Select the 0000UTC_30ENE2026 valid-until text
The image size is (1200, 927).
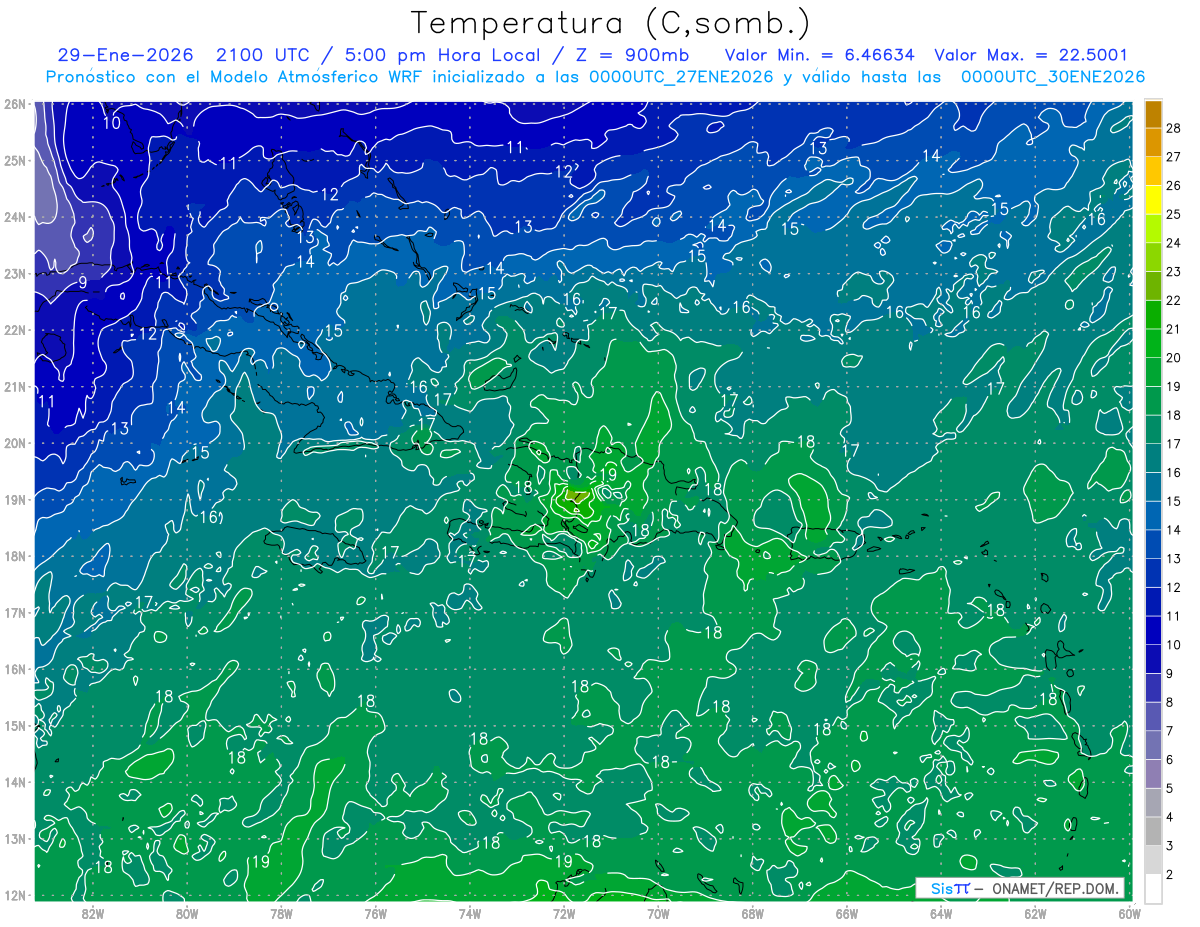pyautogui.click(x=1052, y=77)
